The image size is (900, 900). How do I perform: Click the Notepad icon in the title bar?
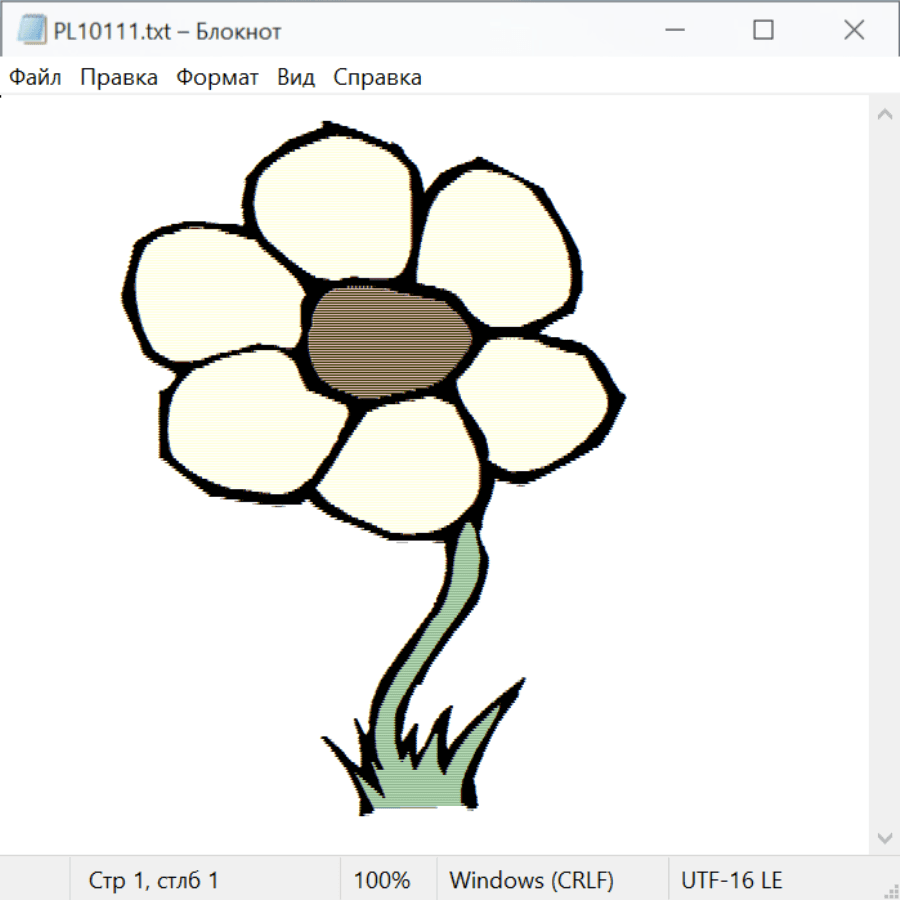[x=31, y=31]
